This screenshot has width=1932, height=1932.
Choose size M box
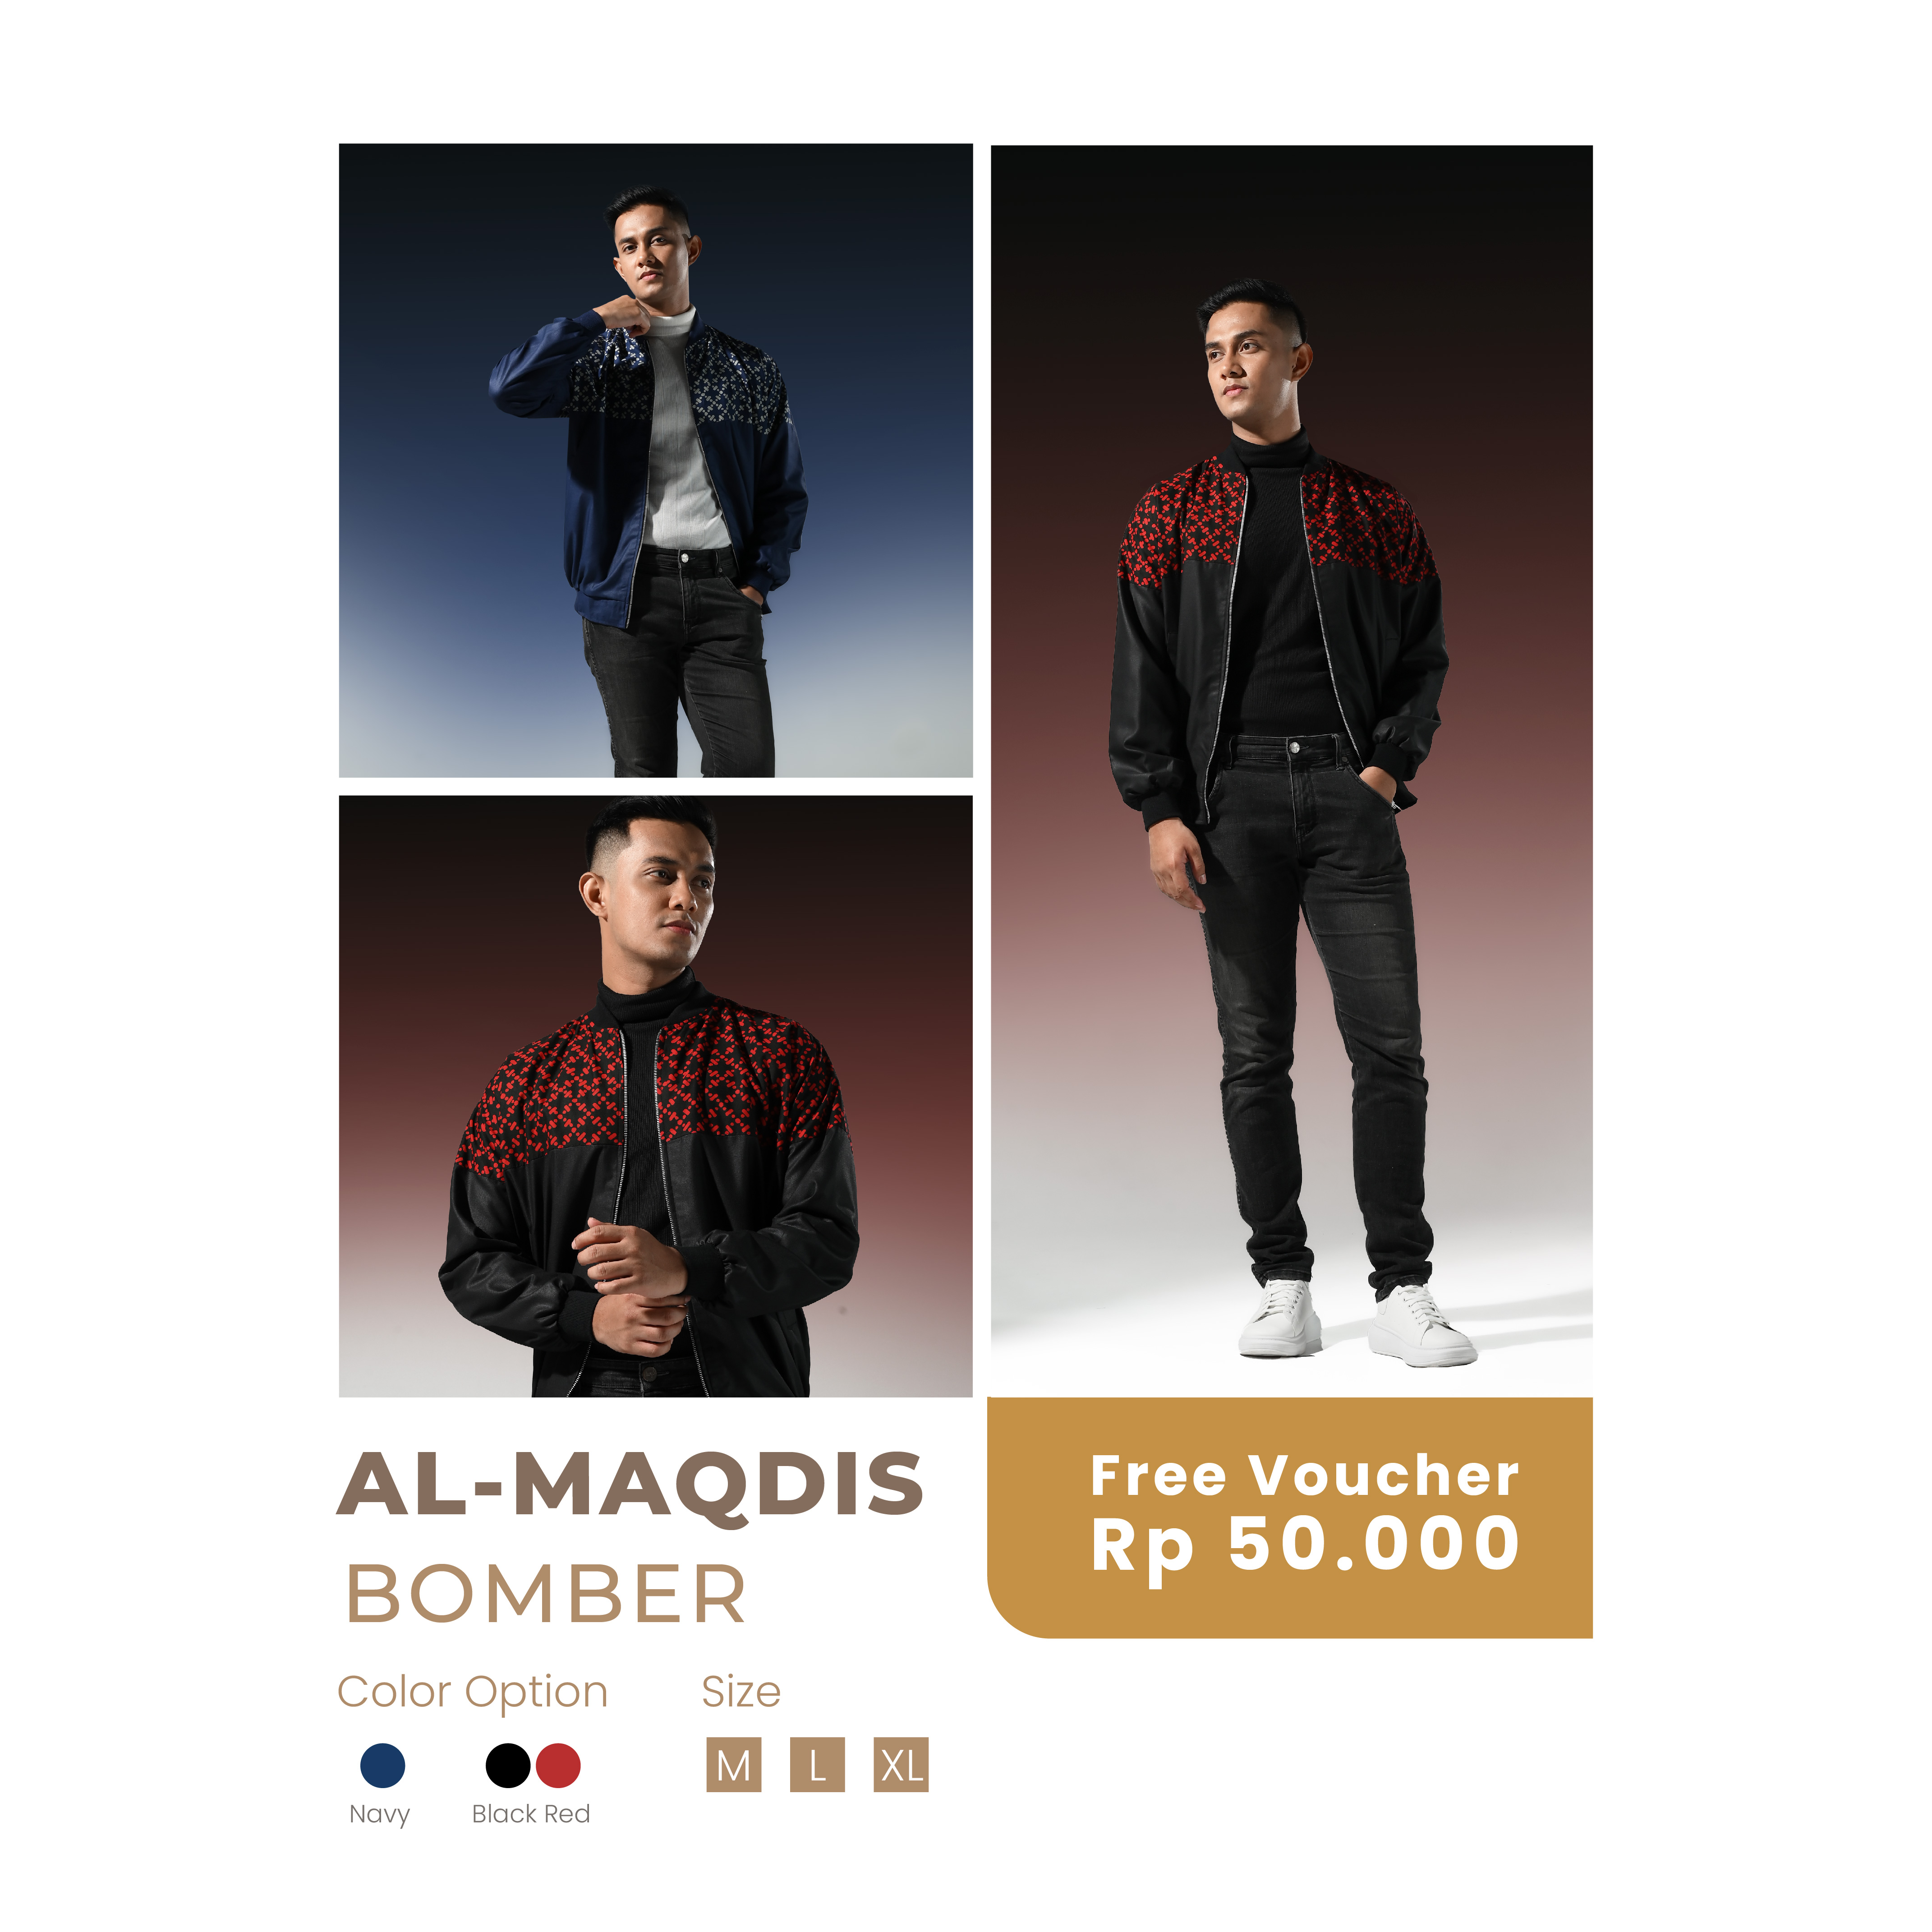tap(734, 1765)
